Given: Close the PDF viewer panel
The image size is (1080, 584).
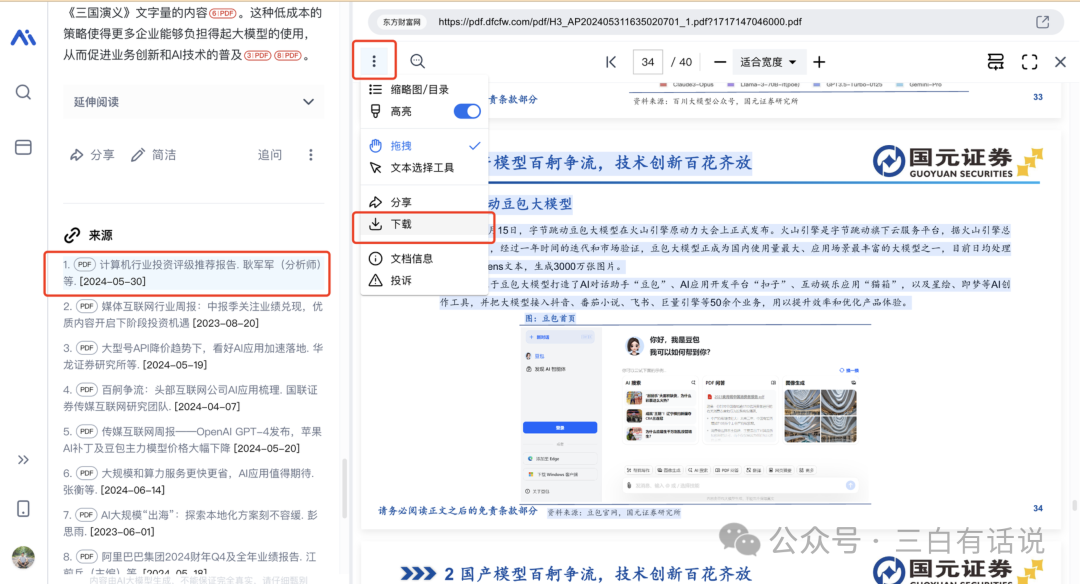Looking at the screenshot, I should coord(1060,62).
